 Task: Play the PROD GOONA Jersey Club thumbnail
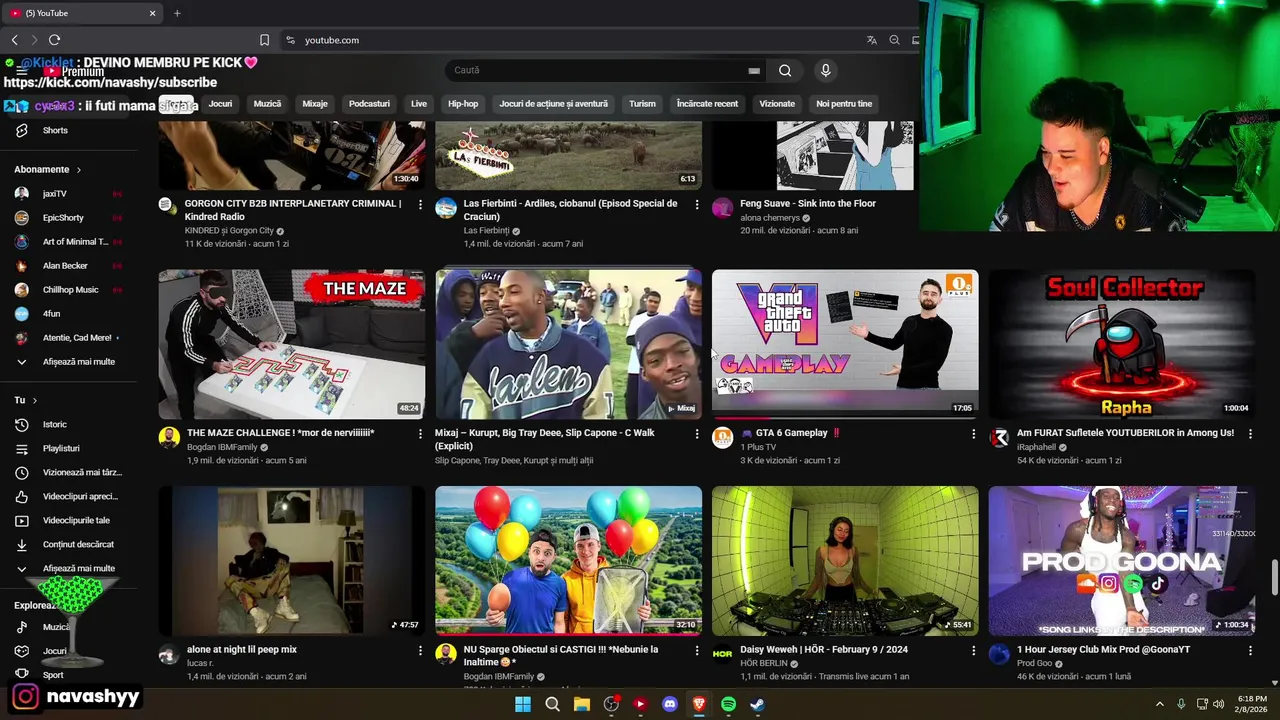coord(1121,561)
